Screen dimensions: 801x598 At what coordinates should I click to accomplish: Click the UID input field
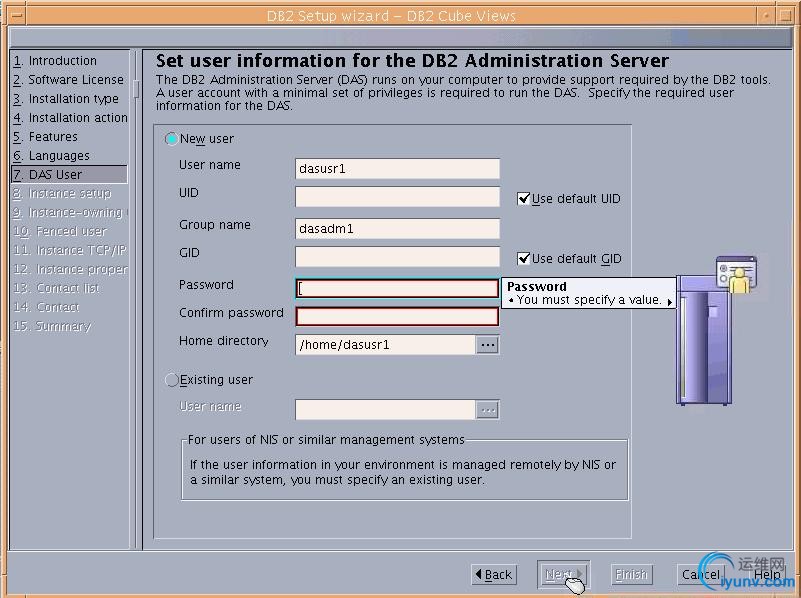397,197
